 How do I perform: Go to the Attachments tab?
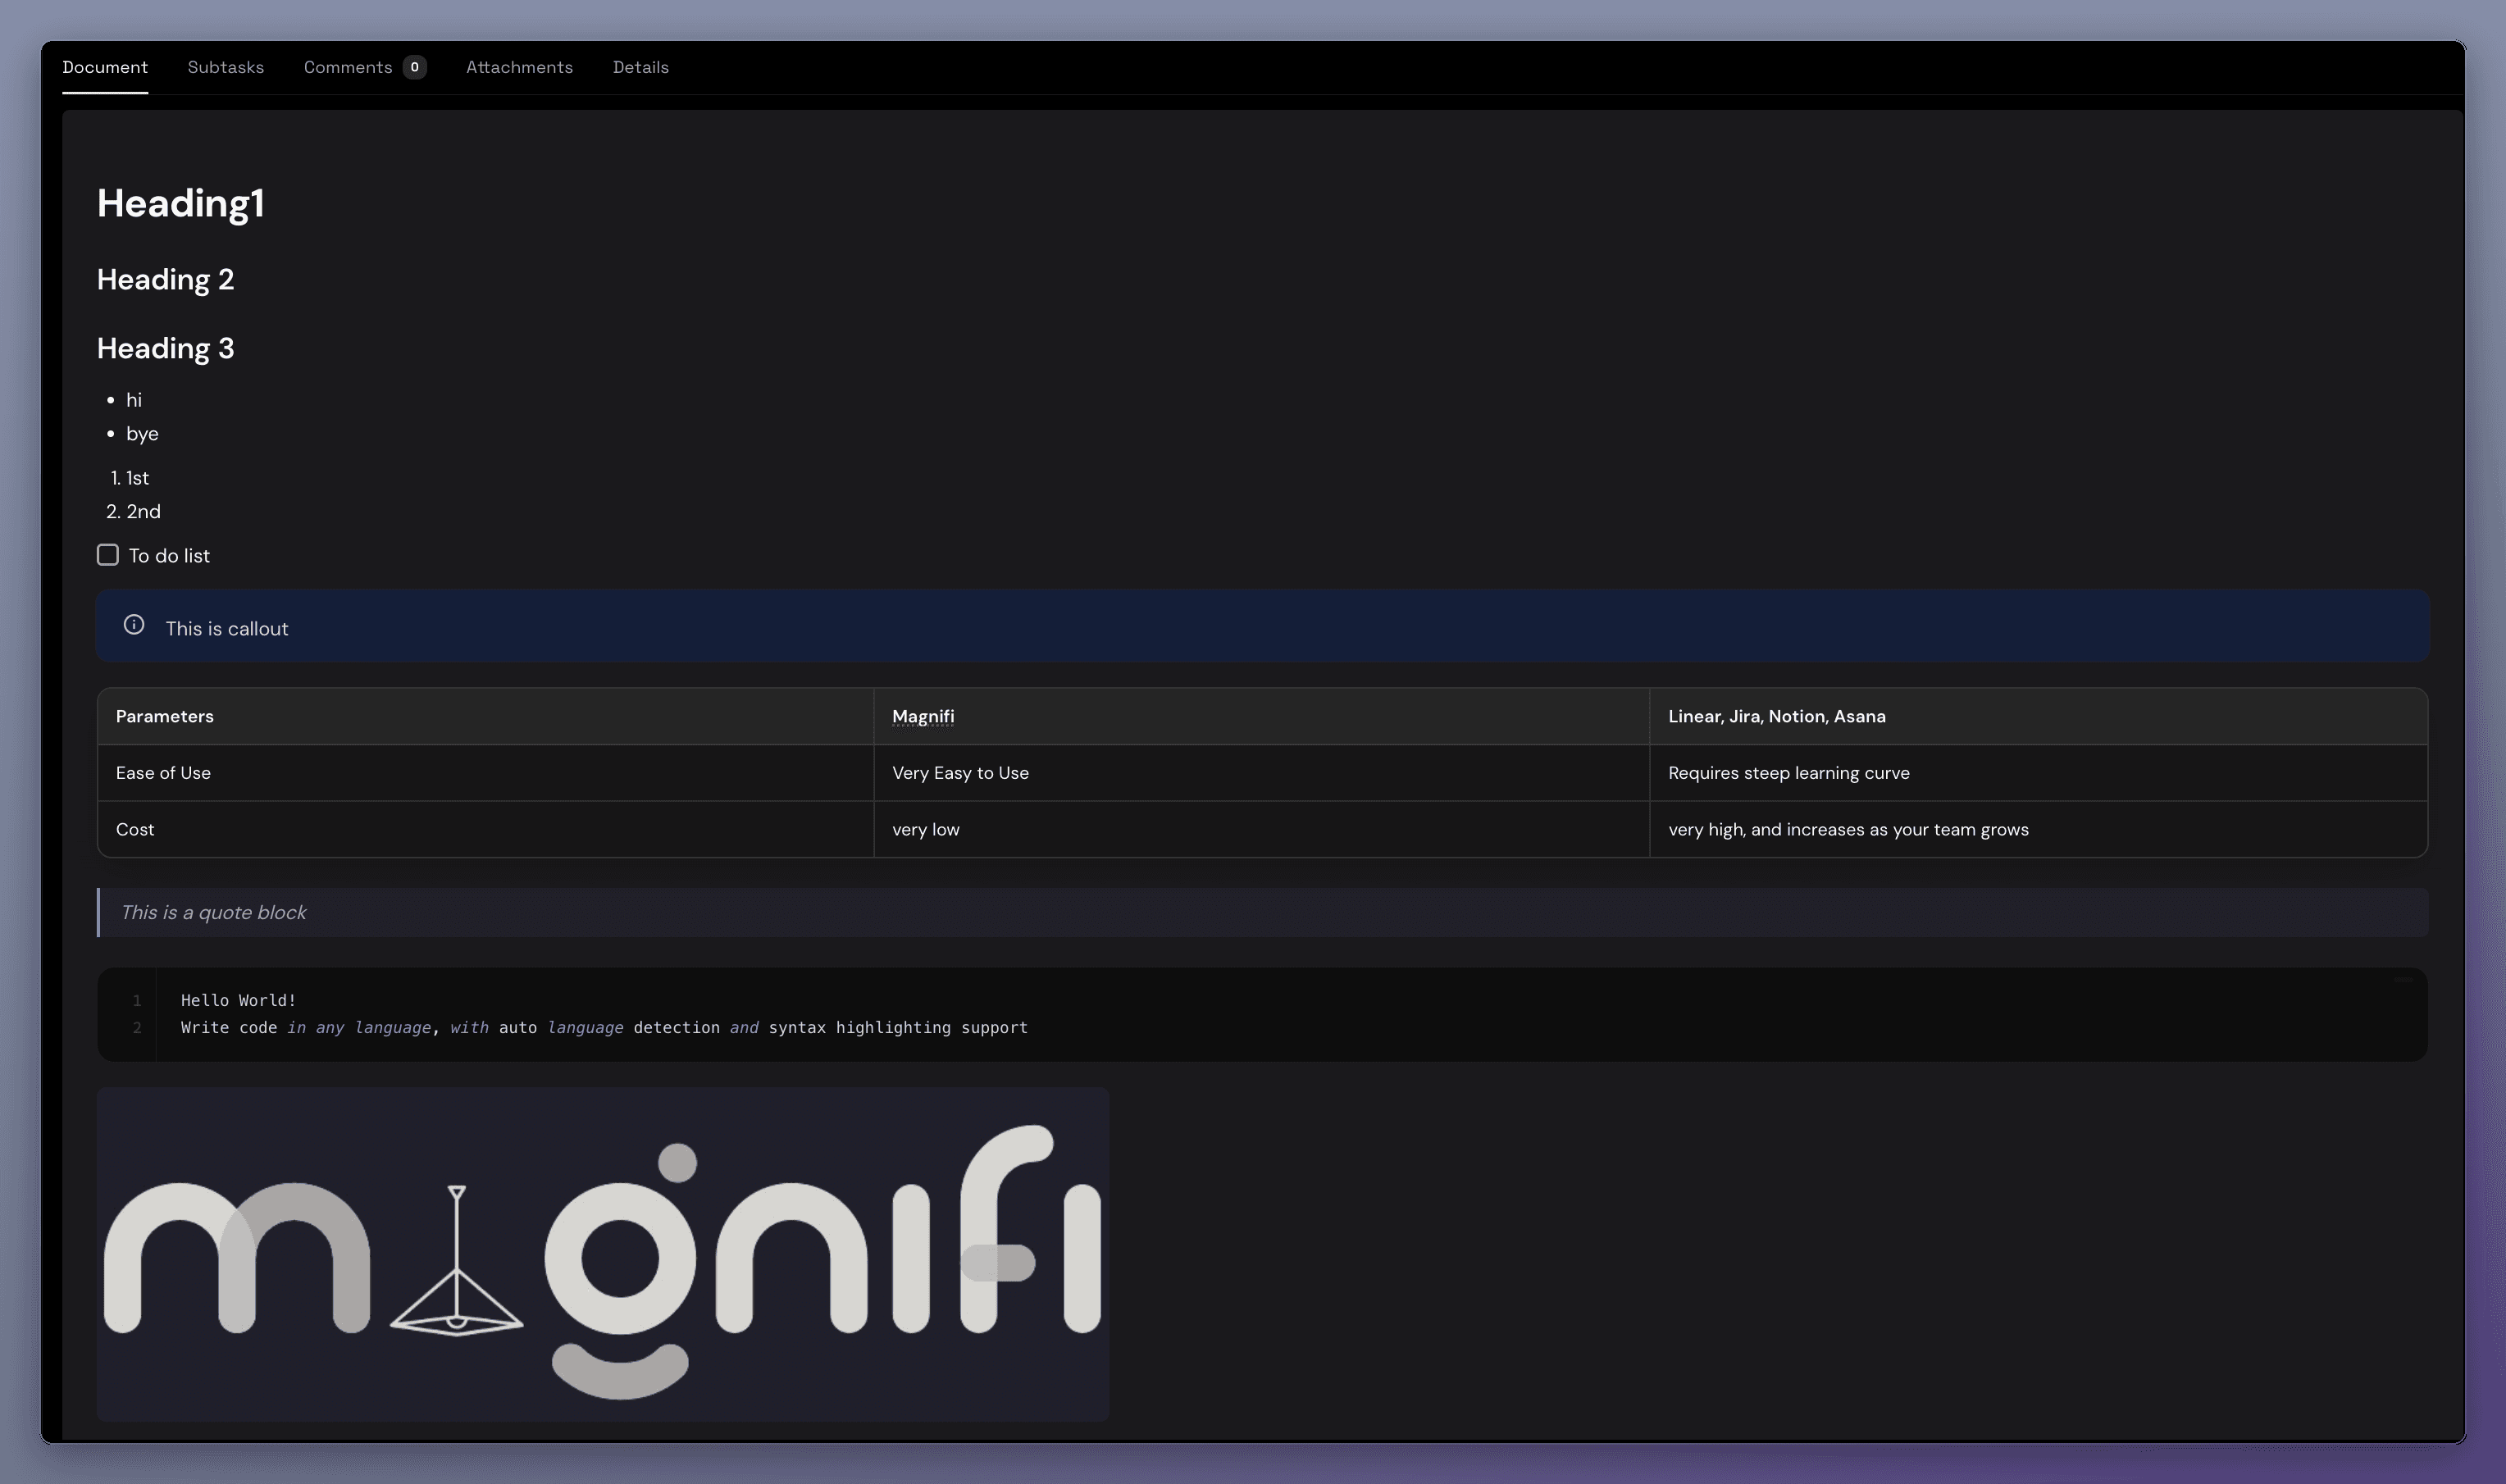pyautogui.click(x=519, y=67)
